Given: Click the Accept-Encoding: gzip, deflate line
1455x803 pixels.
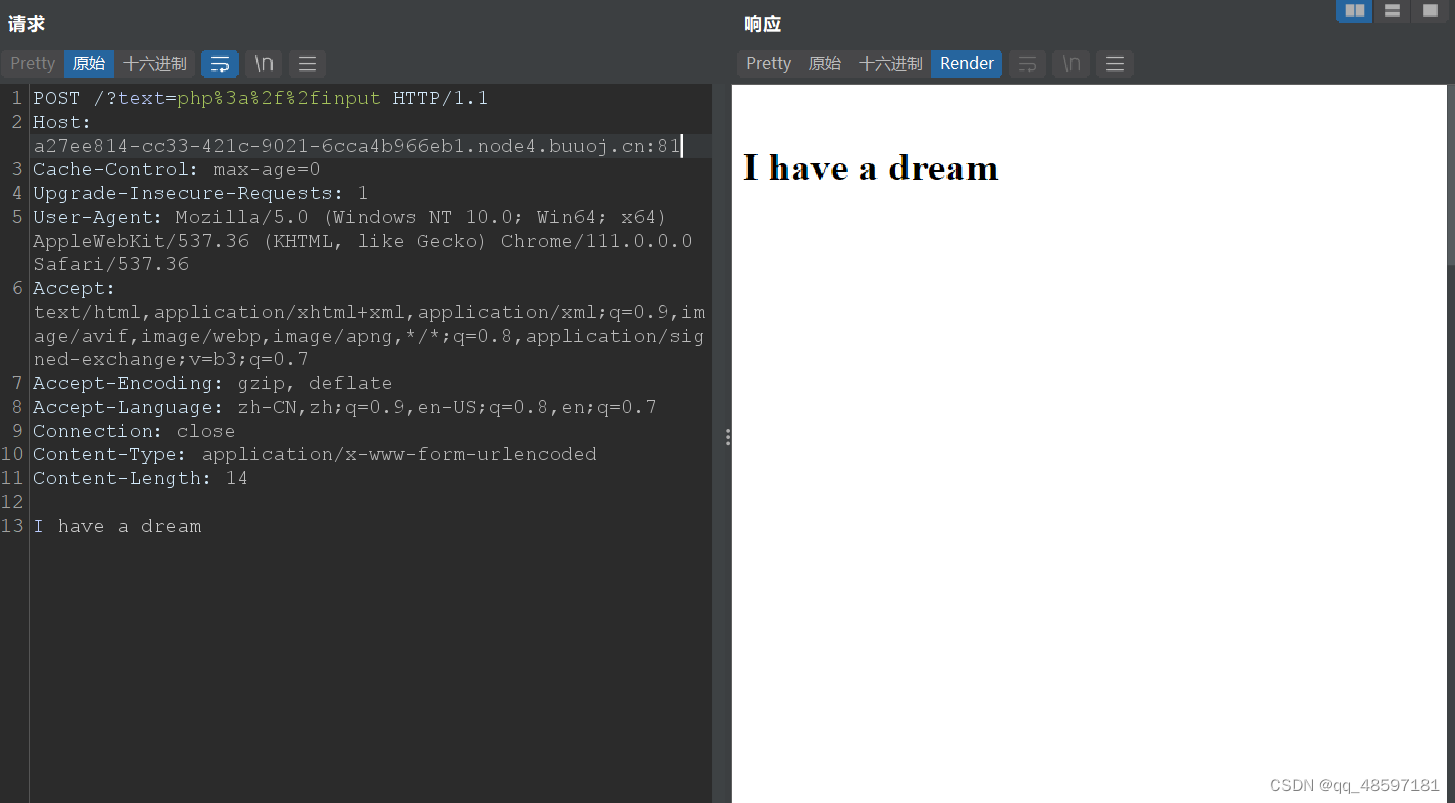Looking at the screenshot, I should point(212,383).
